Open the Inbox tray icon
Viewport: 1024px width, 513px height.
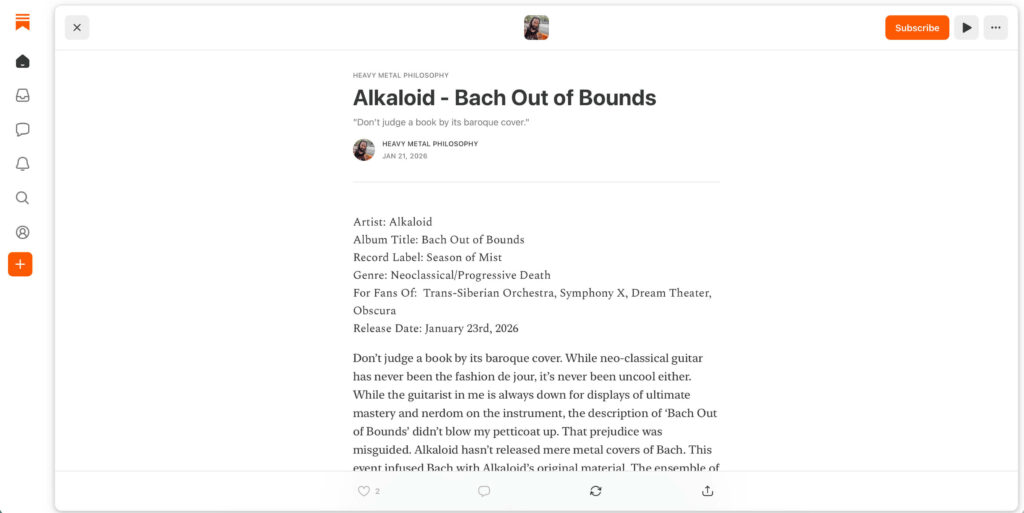coord(22,95)
